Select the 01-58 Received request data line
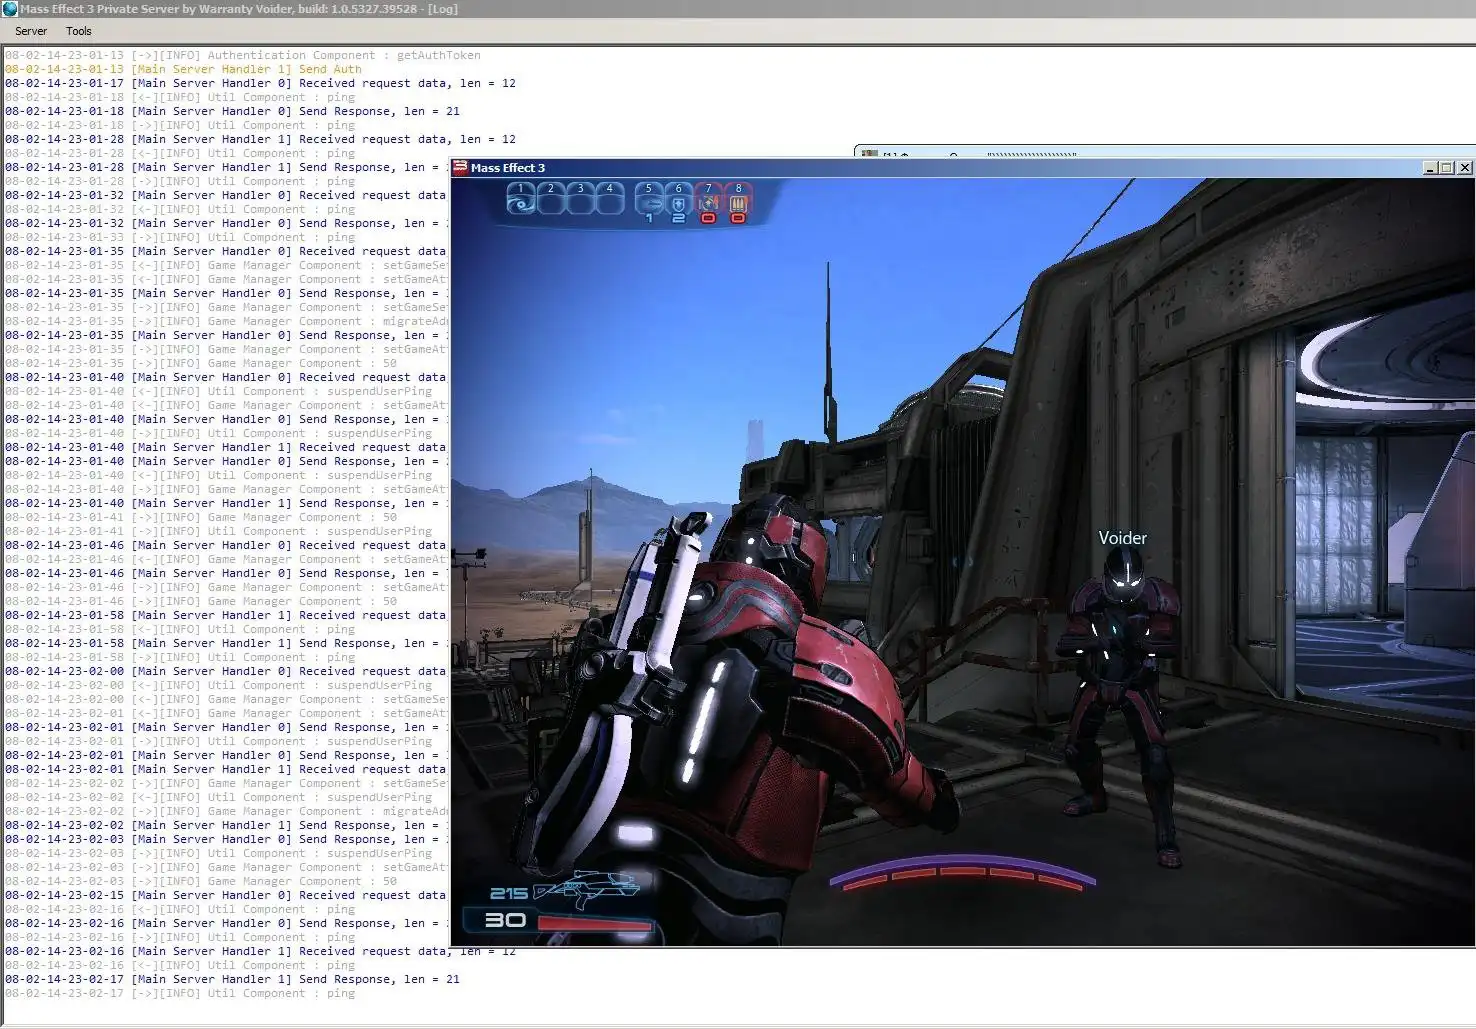This screenshot has height=1029, width=1476. [x=226, y=615]
